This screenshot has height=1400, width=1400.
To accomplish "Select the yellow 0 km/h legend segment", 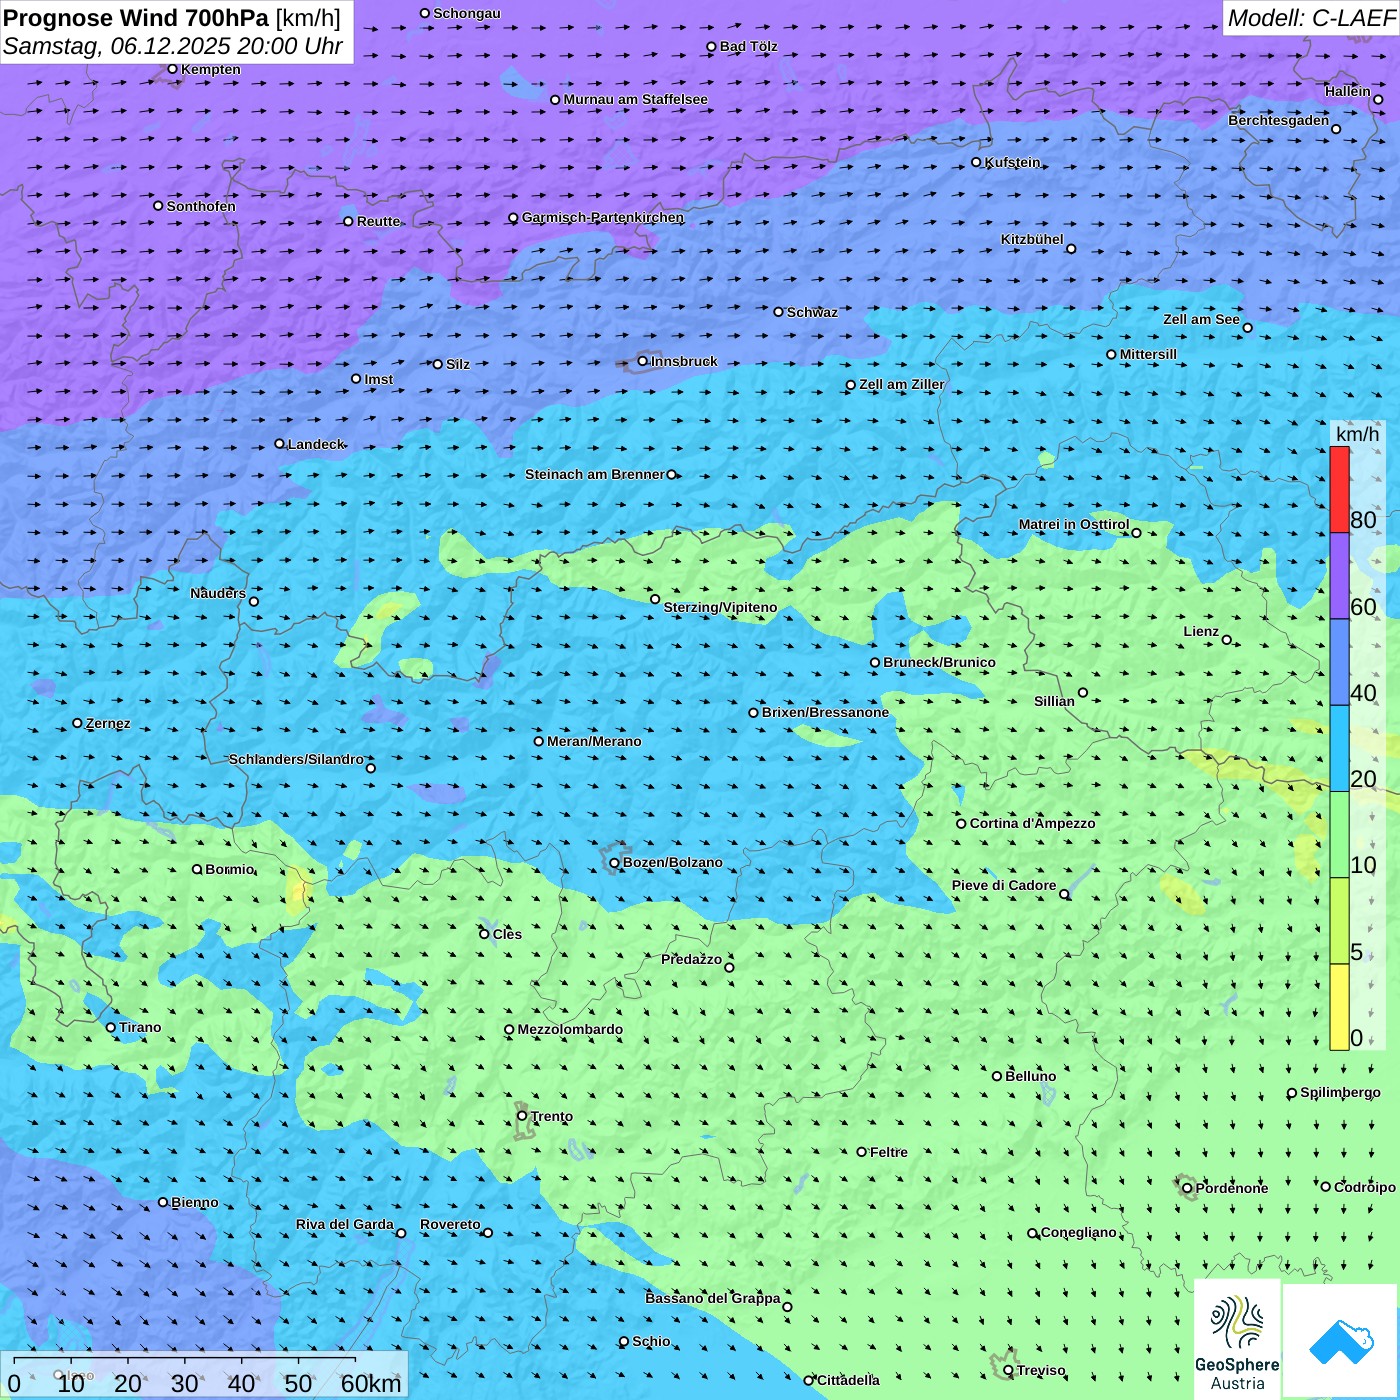I will click(x=1339, y=1007).
